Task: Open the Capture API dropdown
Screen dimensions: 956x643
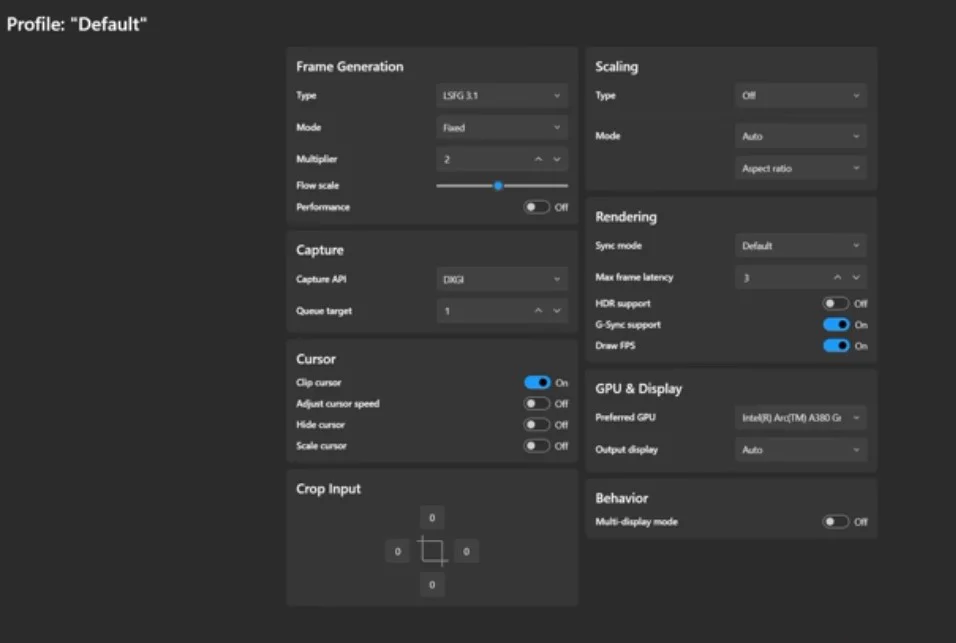Action: pos(502,280)
